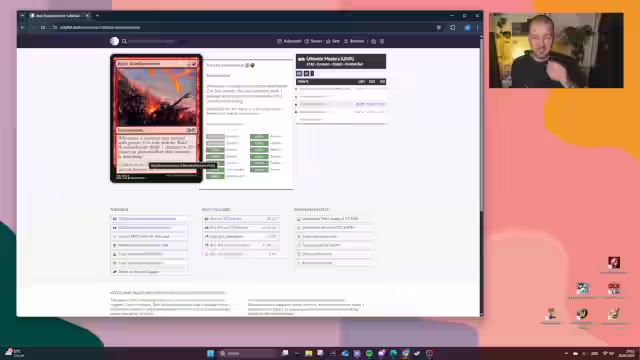
Task: Click the Random card link
Action: [353, 41]
